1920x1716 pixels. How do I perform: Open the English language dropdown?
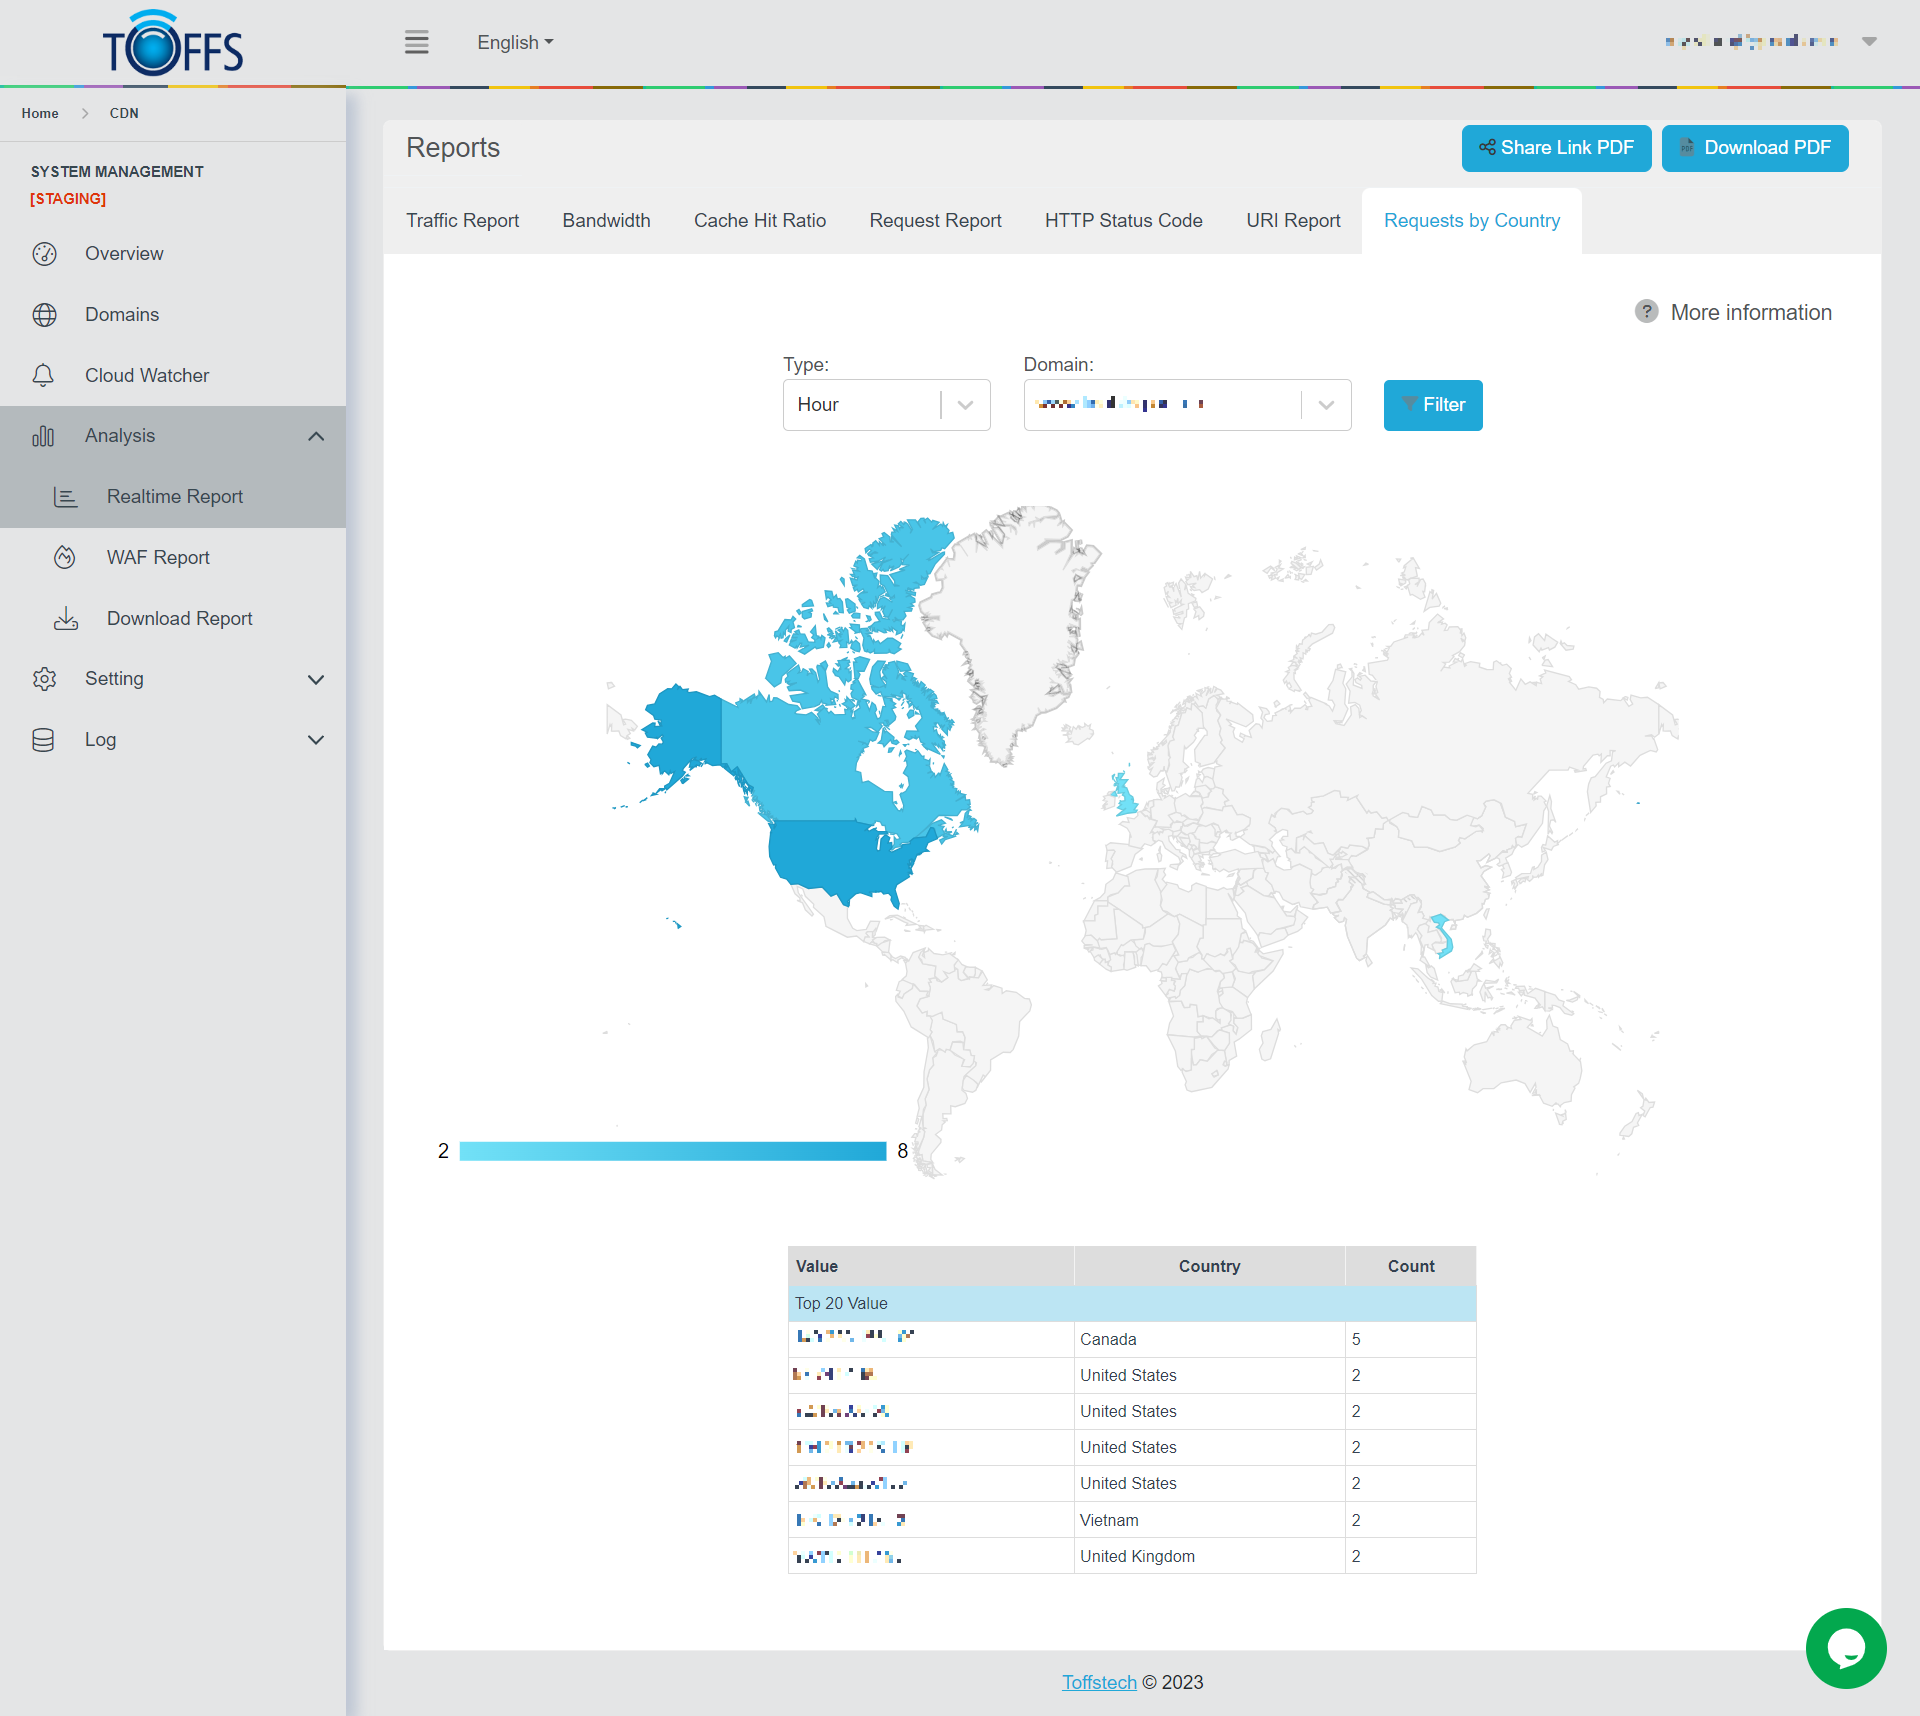(515, 42)
